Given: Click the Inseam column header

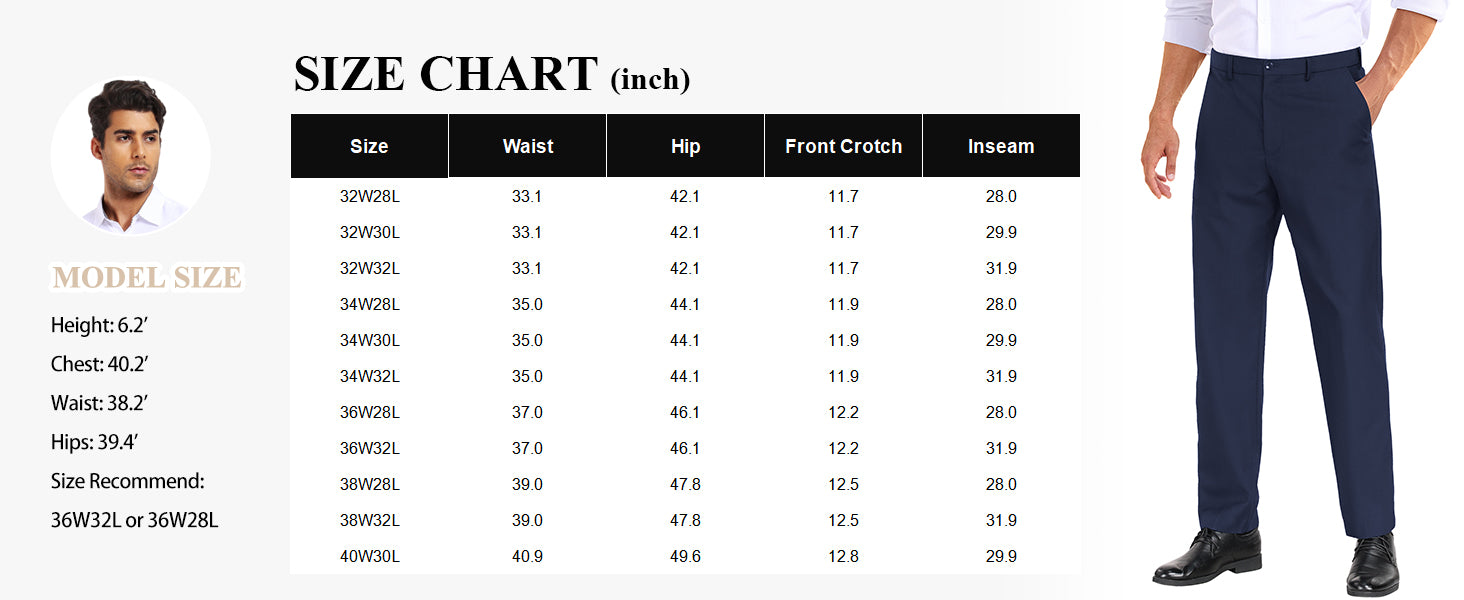Looking at the screenshot, I should click(x=1001, y=146).
